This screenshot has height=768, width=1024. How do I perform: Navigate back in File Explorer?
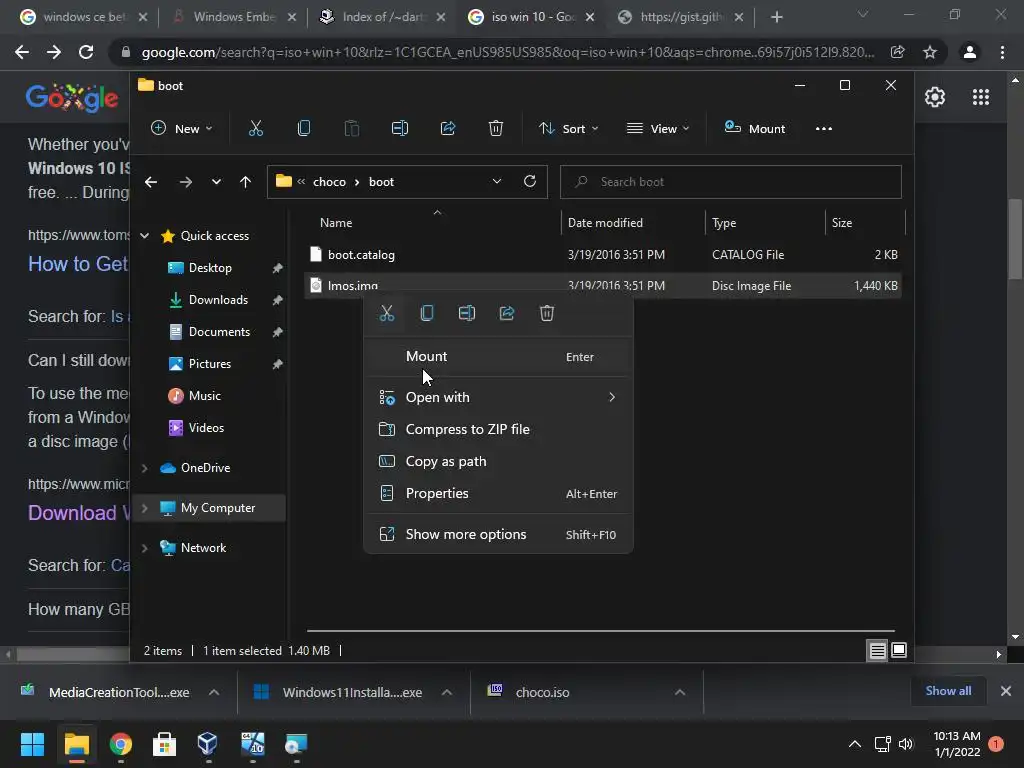(151, 182)
